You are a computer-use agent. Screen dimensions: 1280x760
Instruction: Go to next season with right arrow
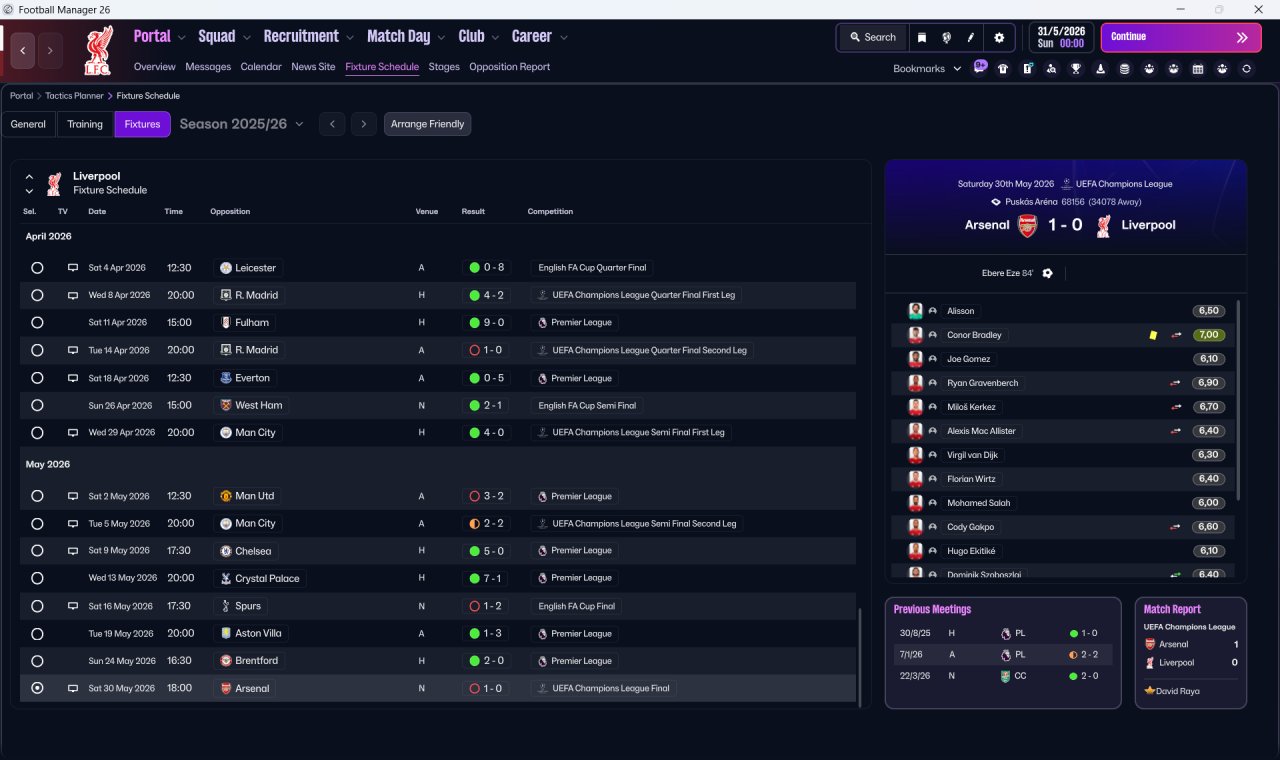coord(364,124)
